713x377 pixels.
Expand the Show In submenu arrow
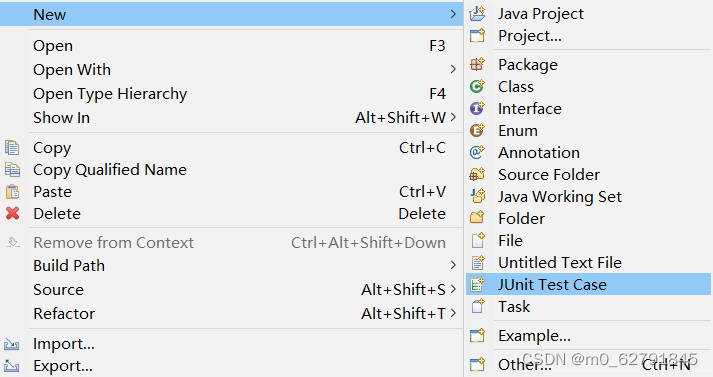click(x=453, y=117)
